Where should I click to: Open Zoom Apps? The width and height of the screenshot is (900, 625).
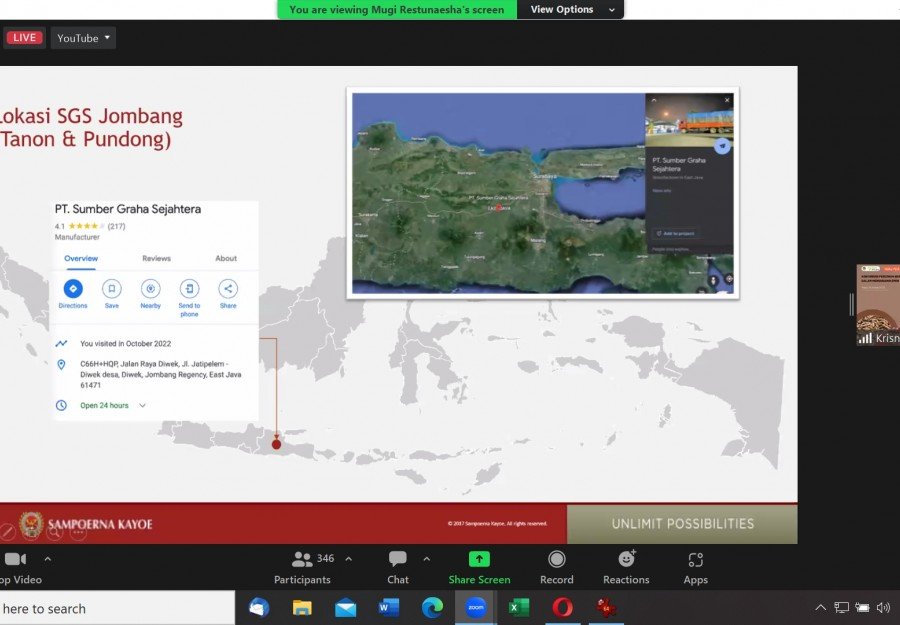[x=696, y=568]
